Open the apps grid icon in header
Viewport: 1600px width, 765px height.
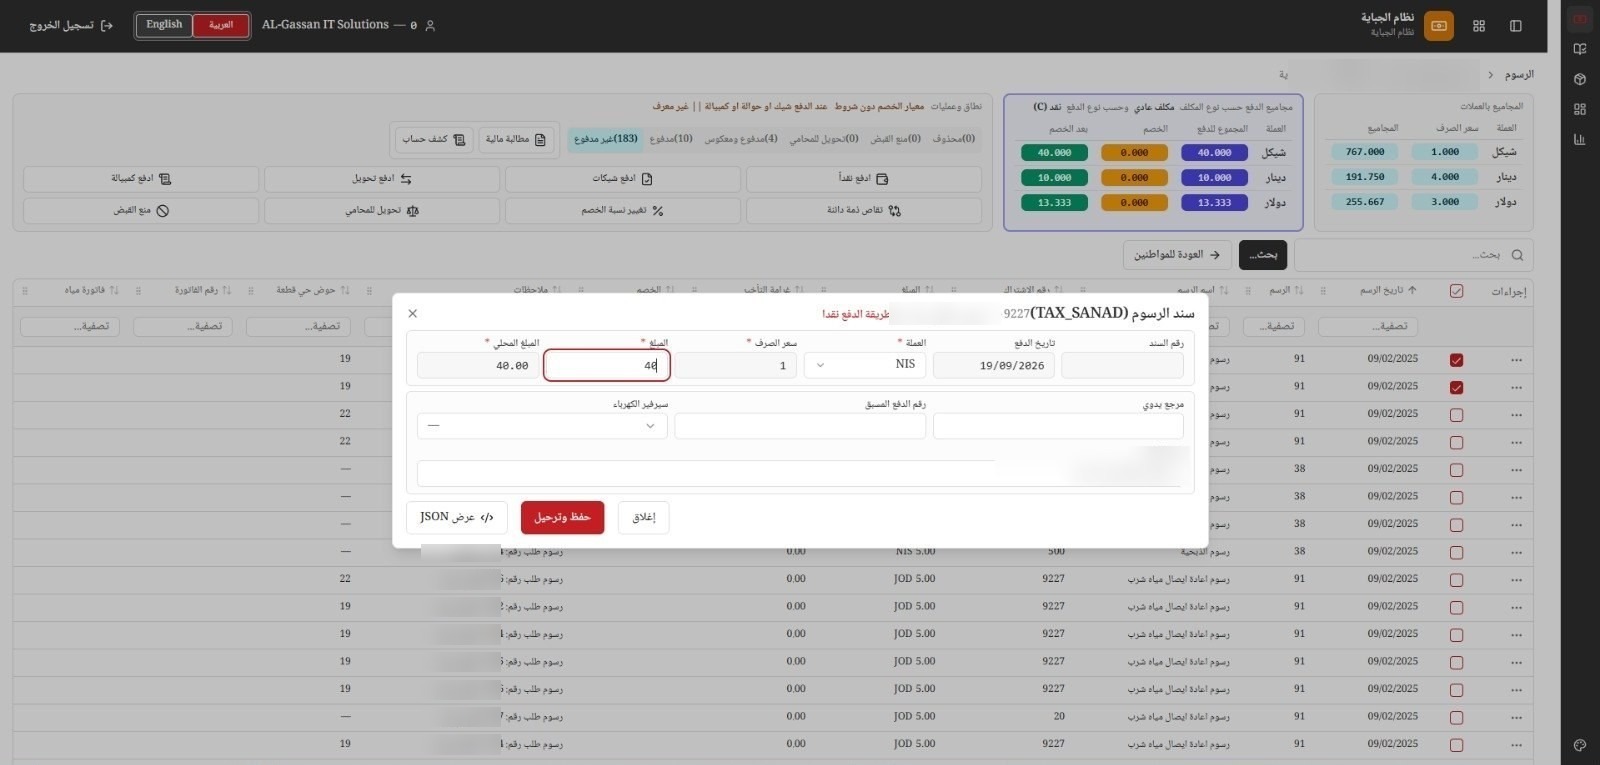1479,26
